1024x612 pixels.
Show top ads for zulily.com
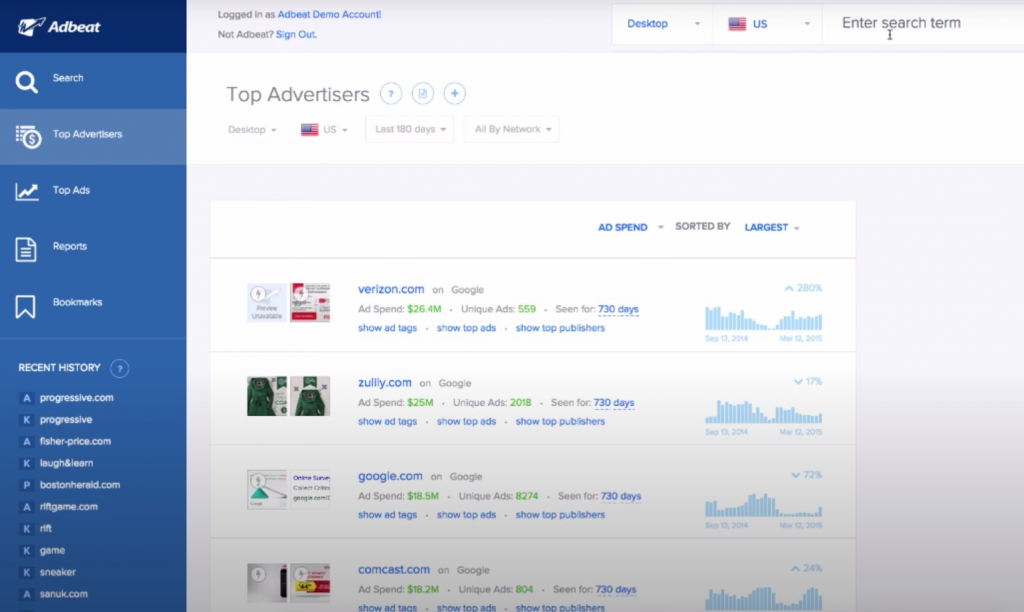tap(466, 421)
